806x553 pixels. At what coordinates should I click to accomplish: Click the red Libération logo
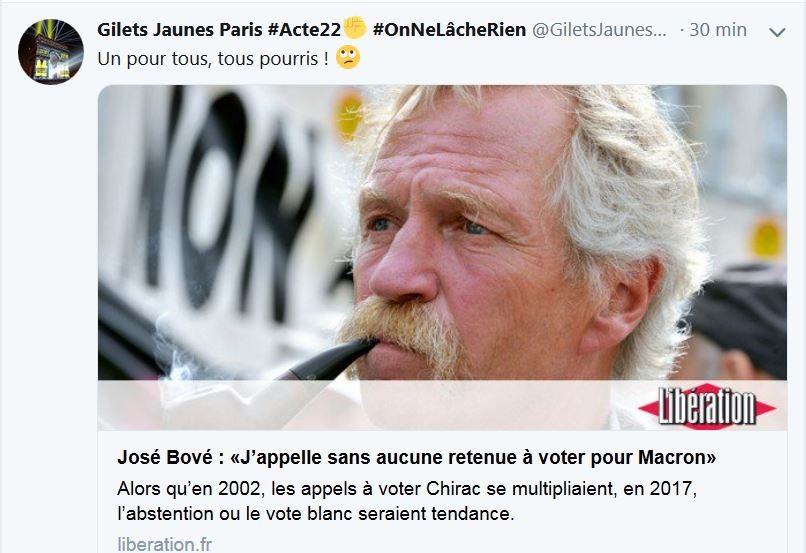(707, 407)
